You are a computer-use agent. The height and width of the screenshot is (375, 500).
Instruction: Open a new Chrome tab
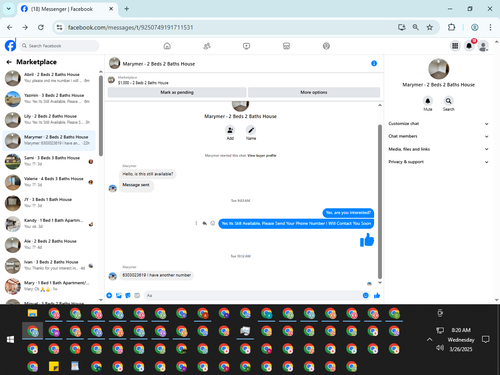(x=127, y=9)
